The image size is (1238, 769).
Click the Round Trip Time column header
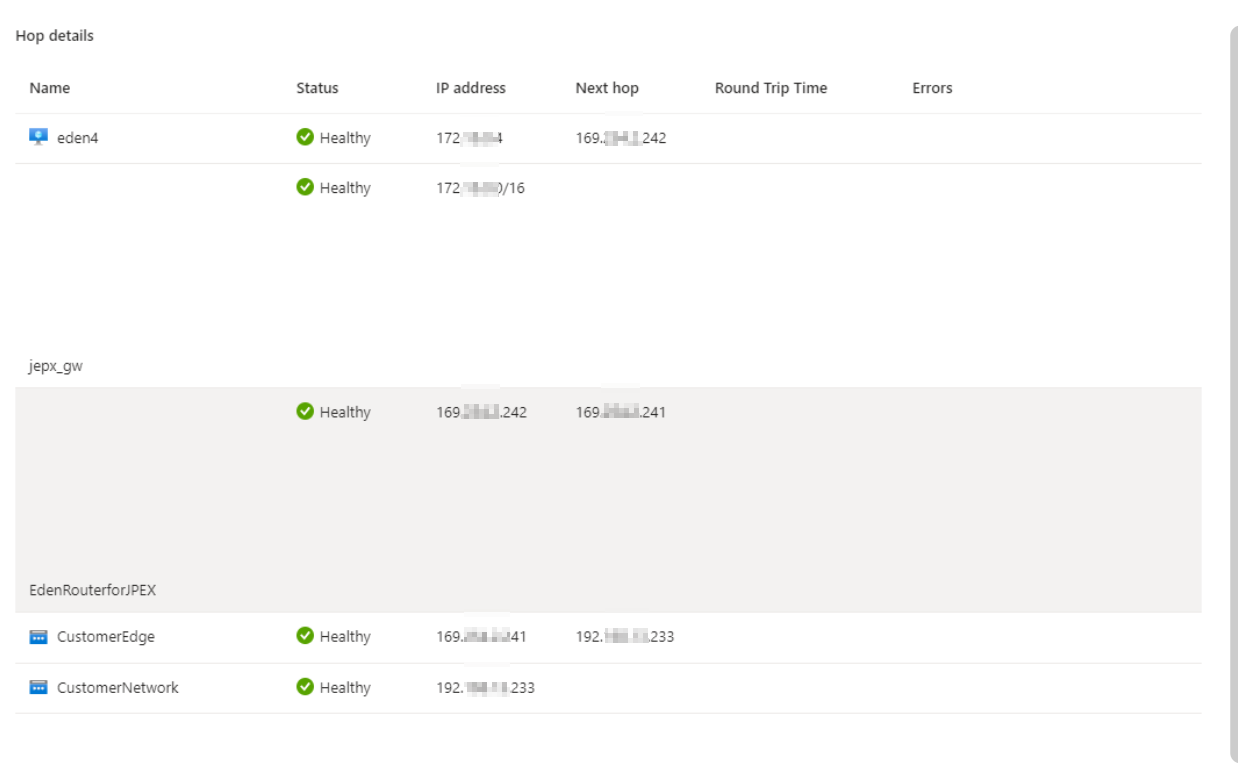click(x=771, y=88)
